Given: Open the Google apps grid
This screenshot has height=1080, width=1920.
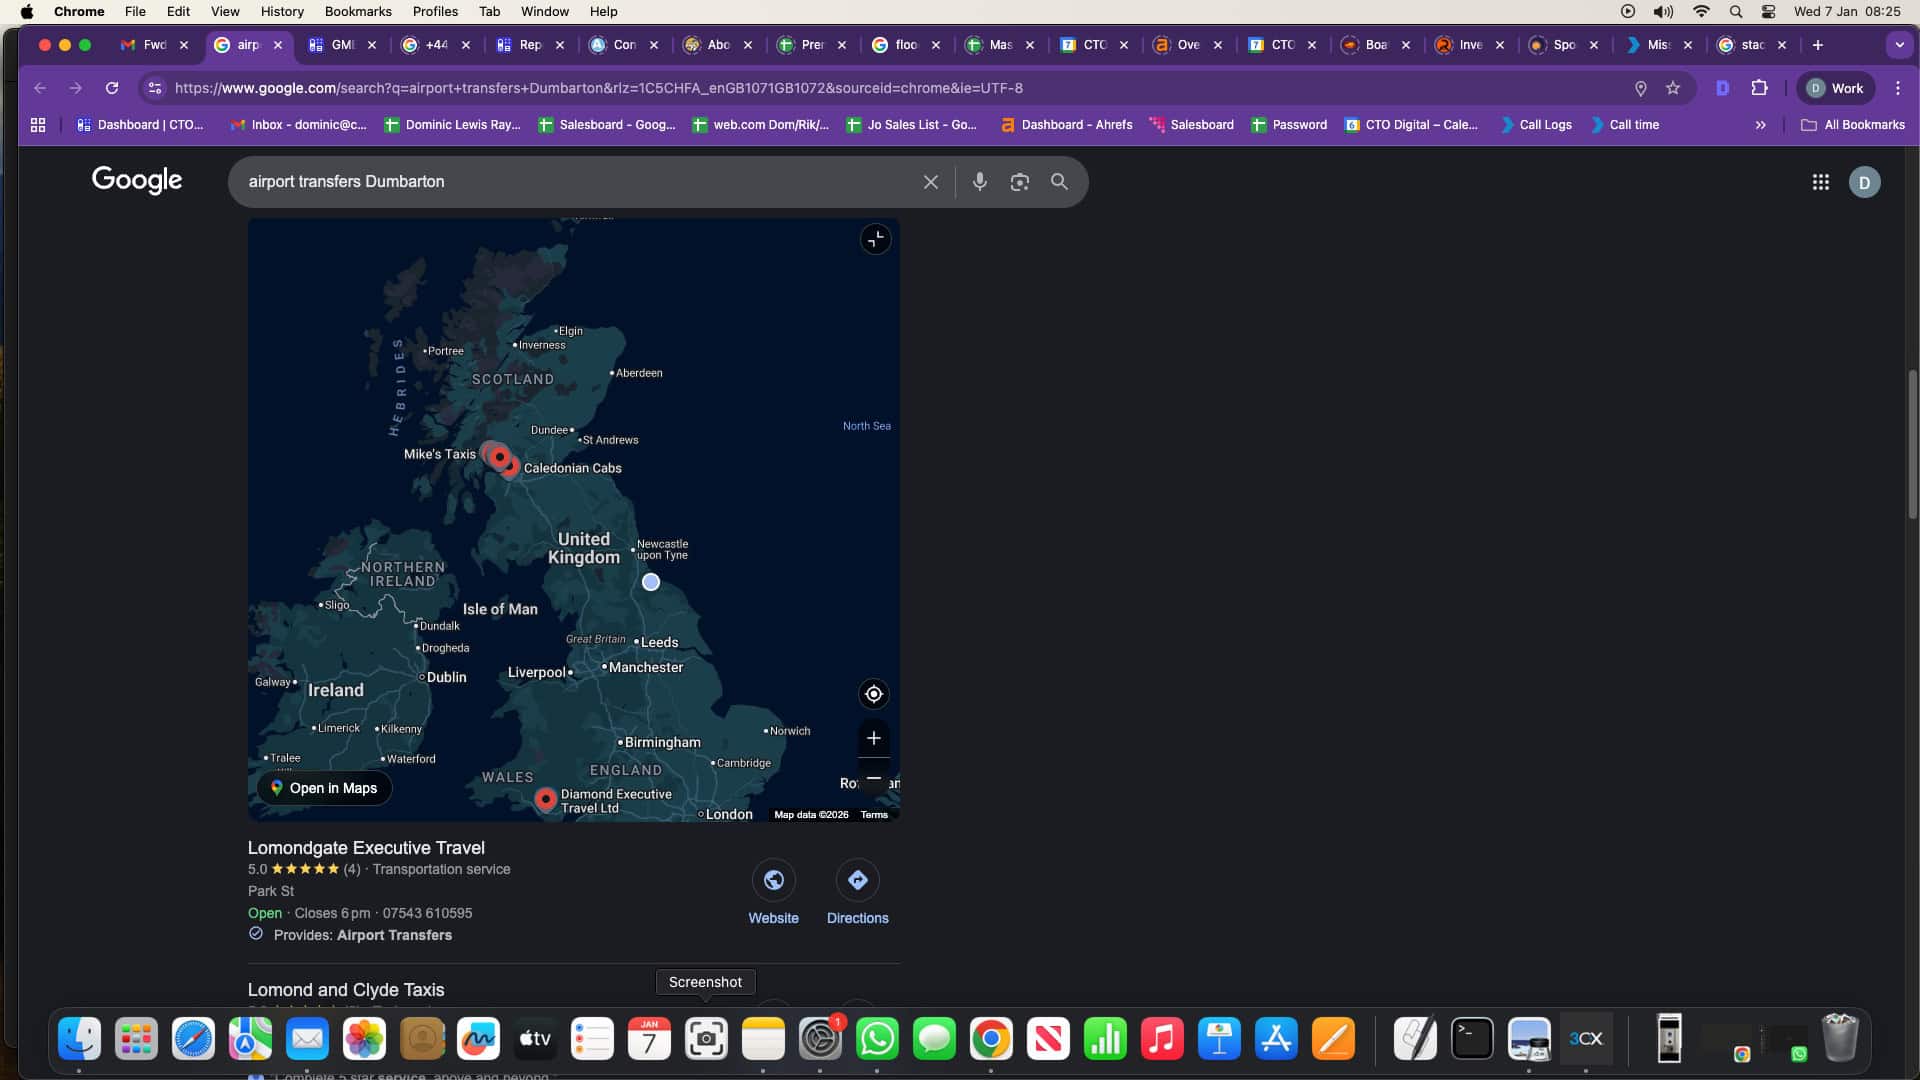Looking at the screenshot, I should click(x=1820, y=182).
